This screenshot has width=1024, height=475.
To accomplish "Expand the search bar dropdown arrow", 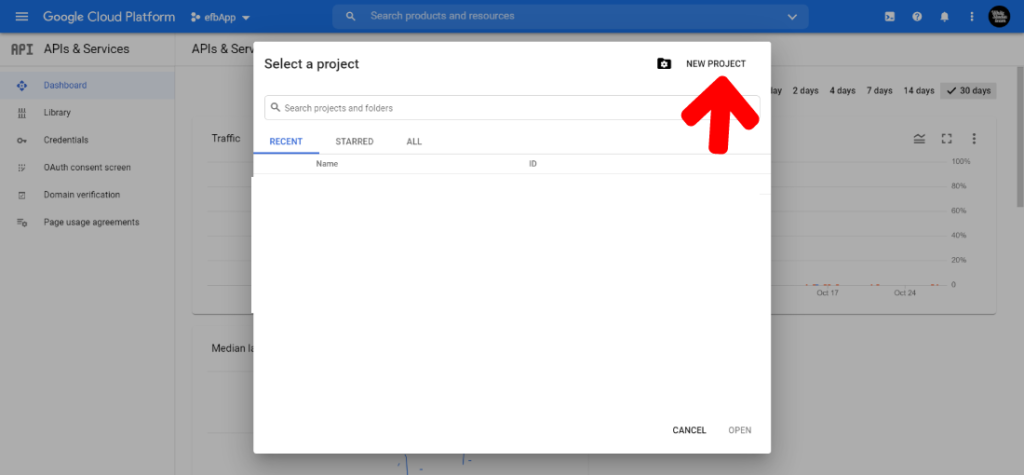I will pyautogui.click(x=792, y=16).
